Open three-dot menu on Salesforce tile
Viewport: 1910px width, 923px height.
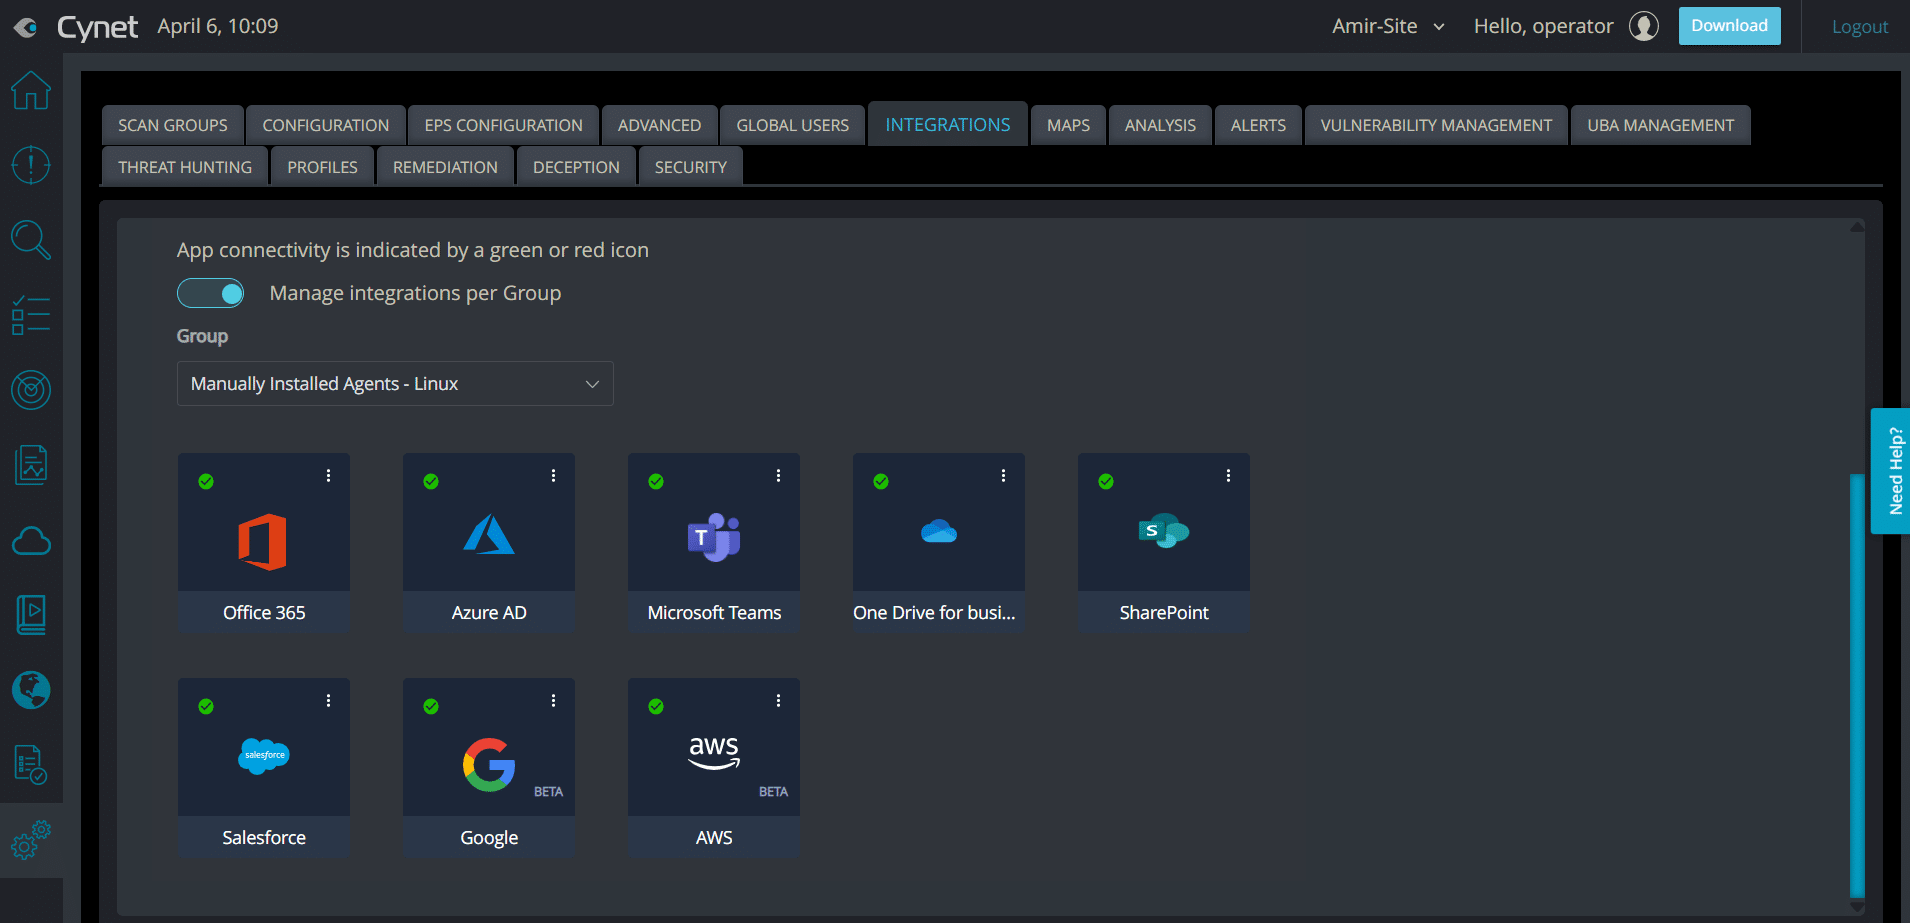(328, 701)
